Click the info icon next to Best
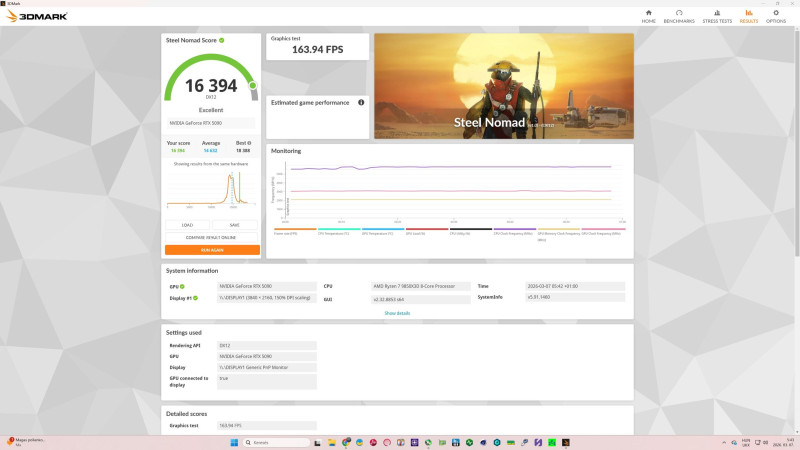 tap(249, 143)
